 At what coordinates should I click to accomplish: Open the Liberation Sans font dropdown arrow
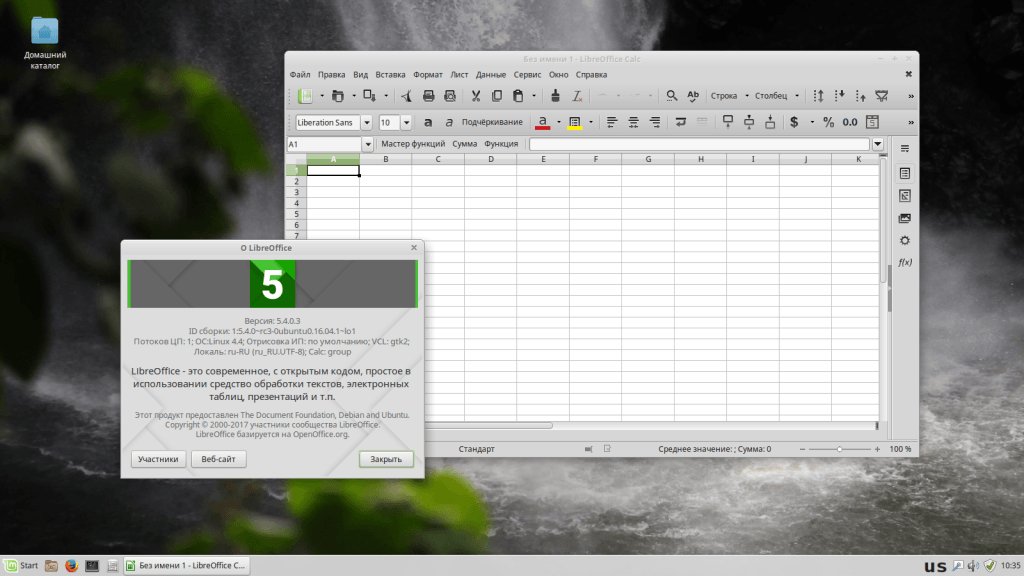366,123
